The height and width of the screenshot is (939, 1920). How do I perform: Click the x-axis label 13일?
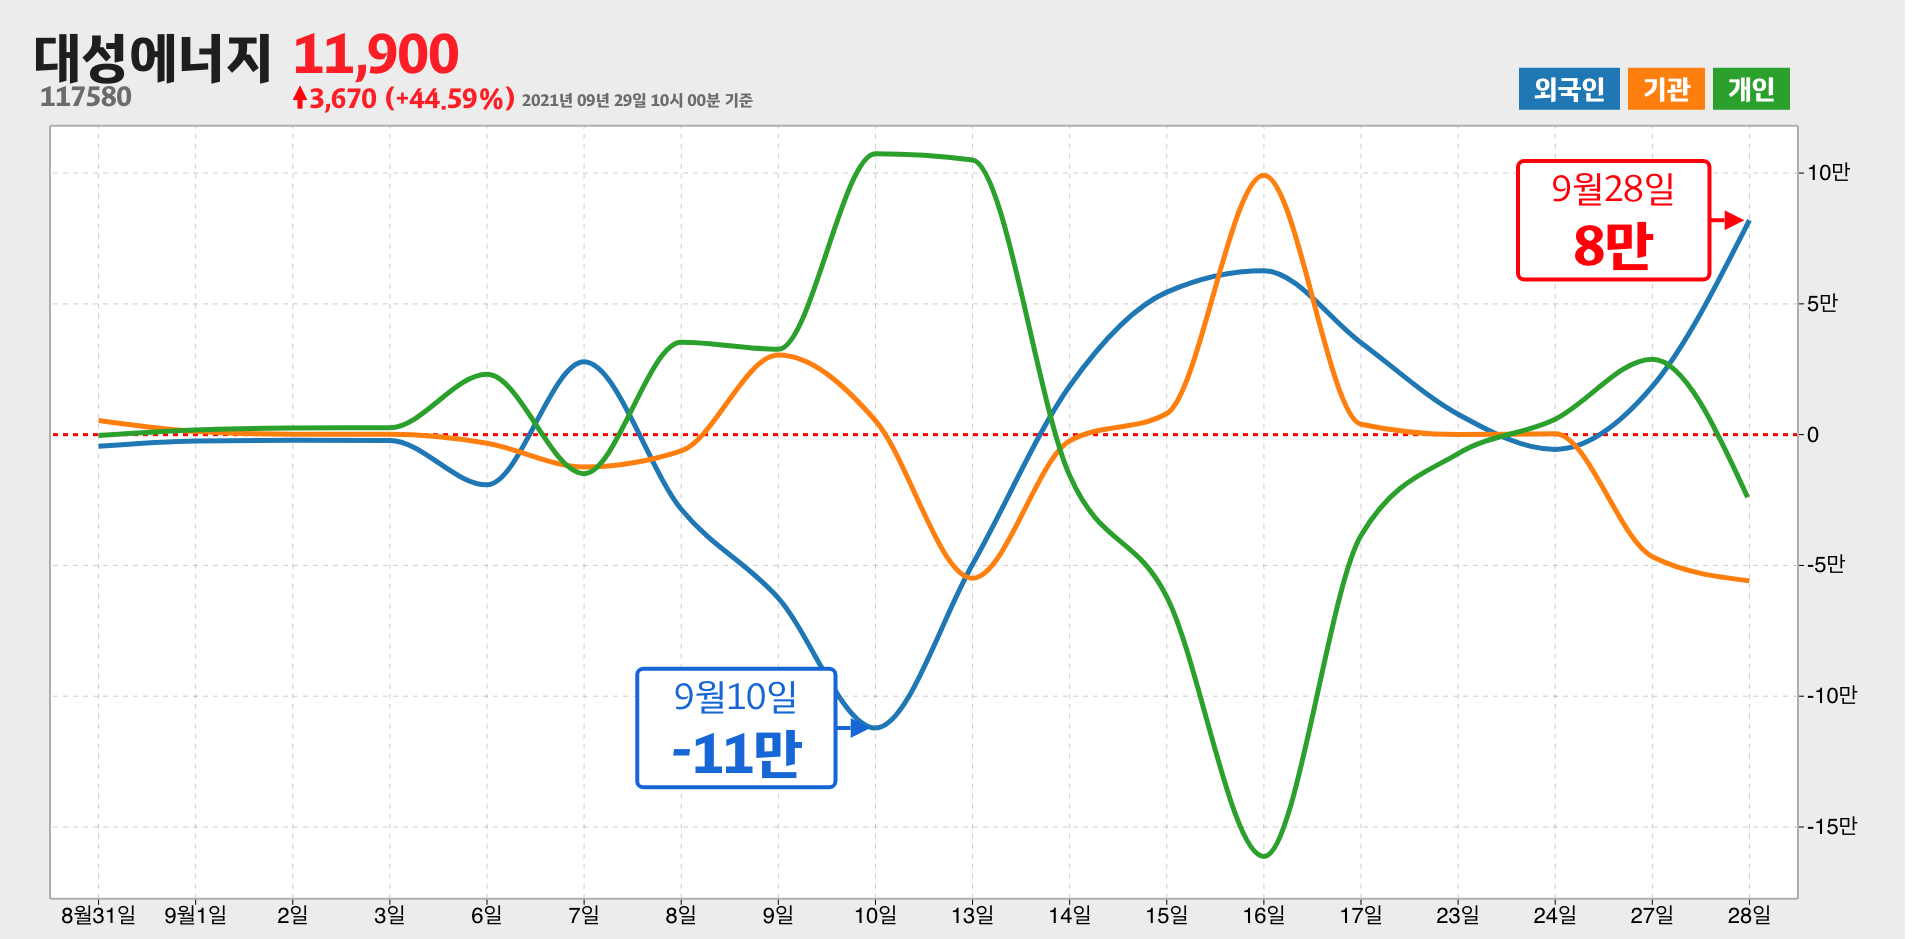tap(972, 915)
